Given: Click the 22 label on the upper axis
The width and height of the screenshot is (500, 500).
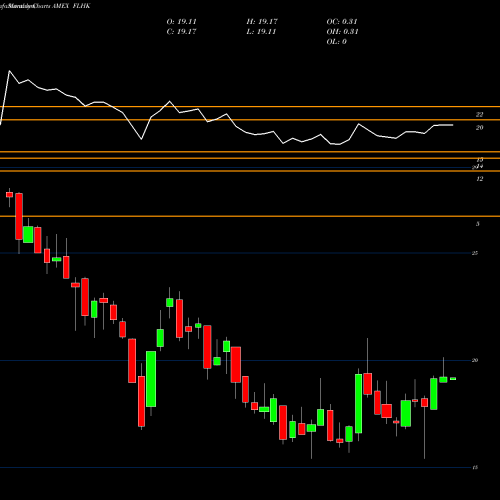Looking at the screenshot, I should (x=479, y=115).
